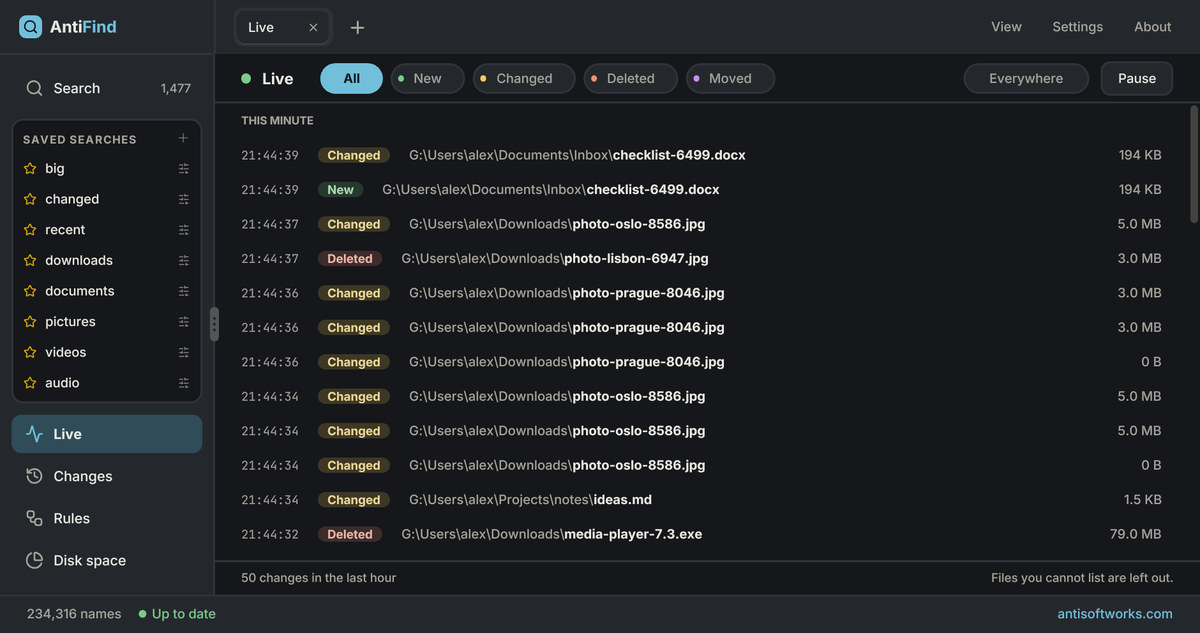Click the 'THIS MINUTE' group header
The image size is (1200, 633).
tap(277, 120)
